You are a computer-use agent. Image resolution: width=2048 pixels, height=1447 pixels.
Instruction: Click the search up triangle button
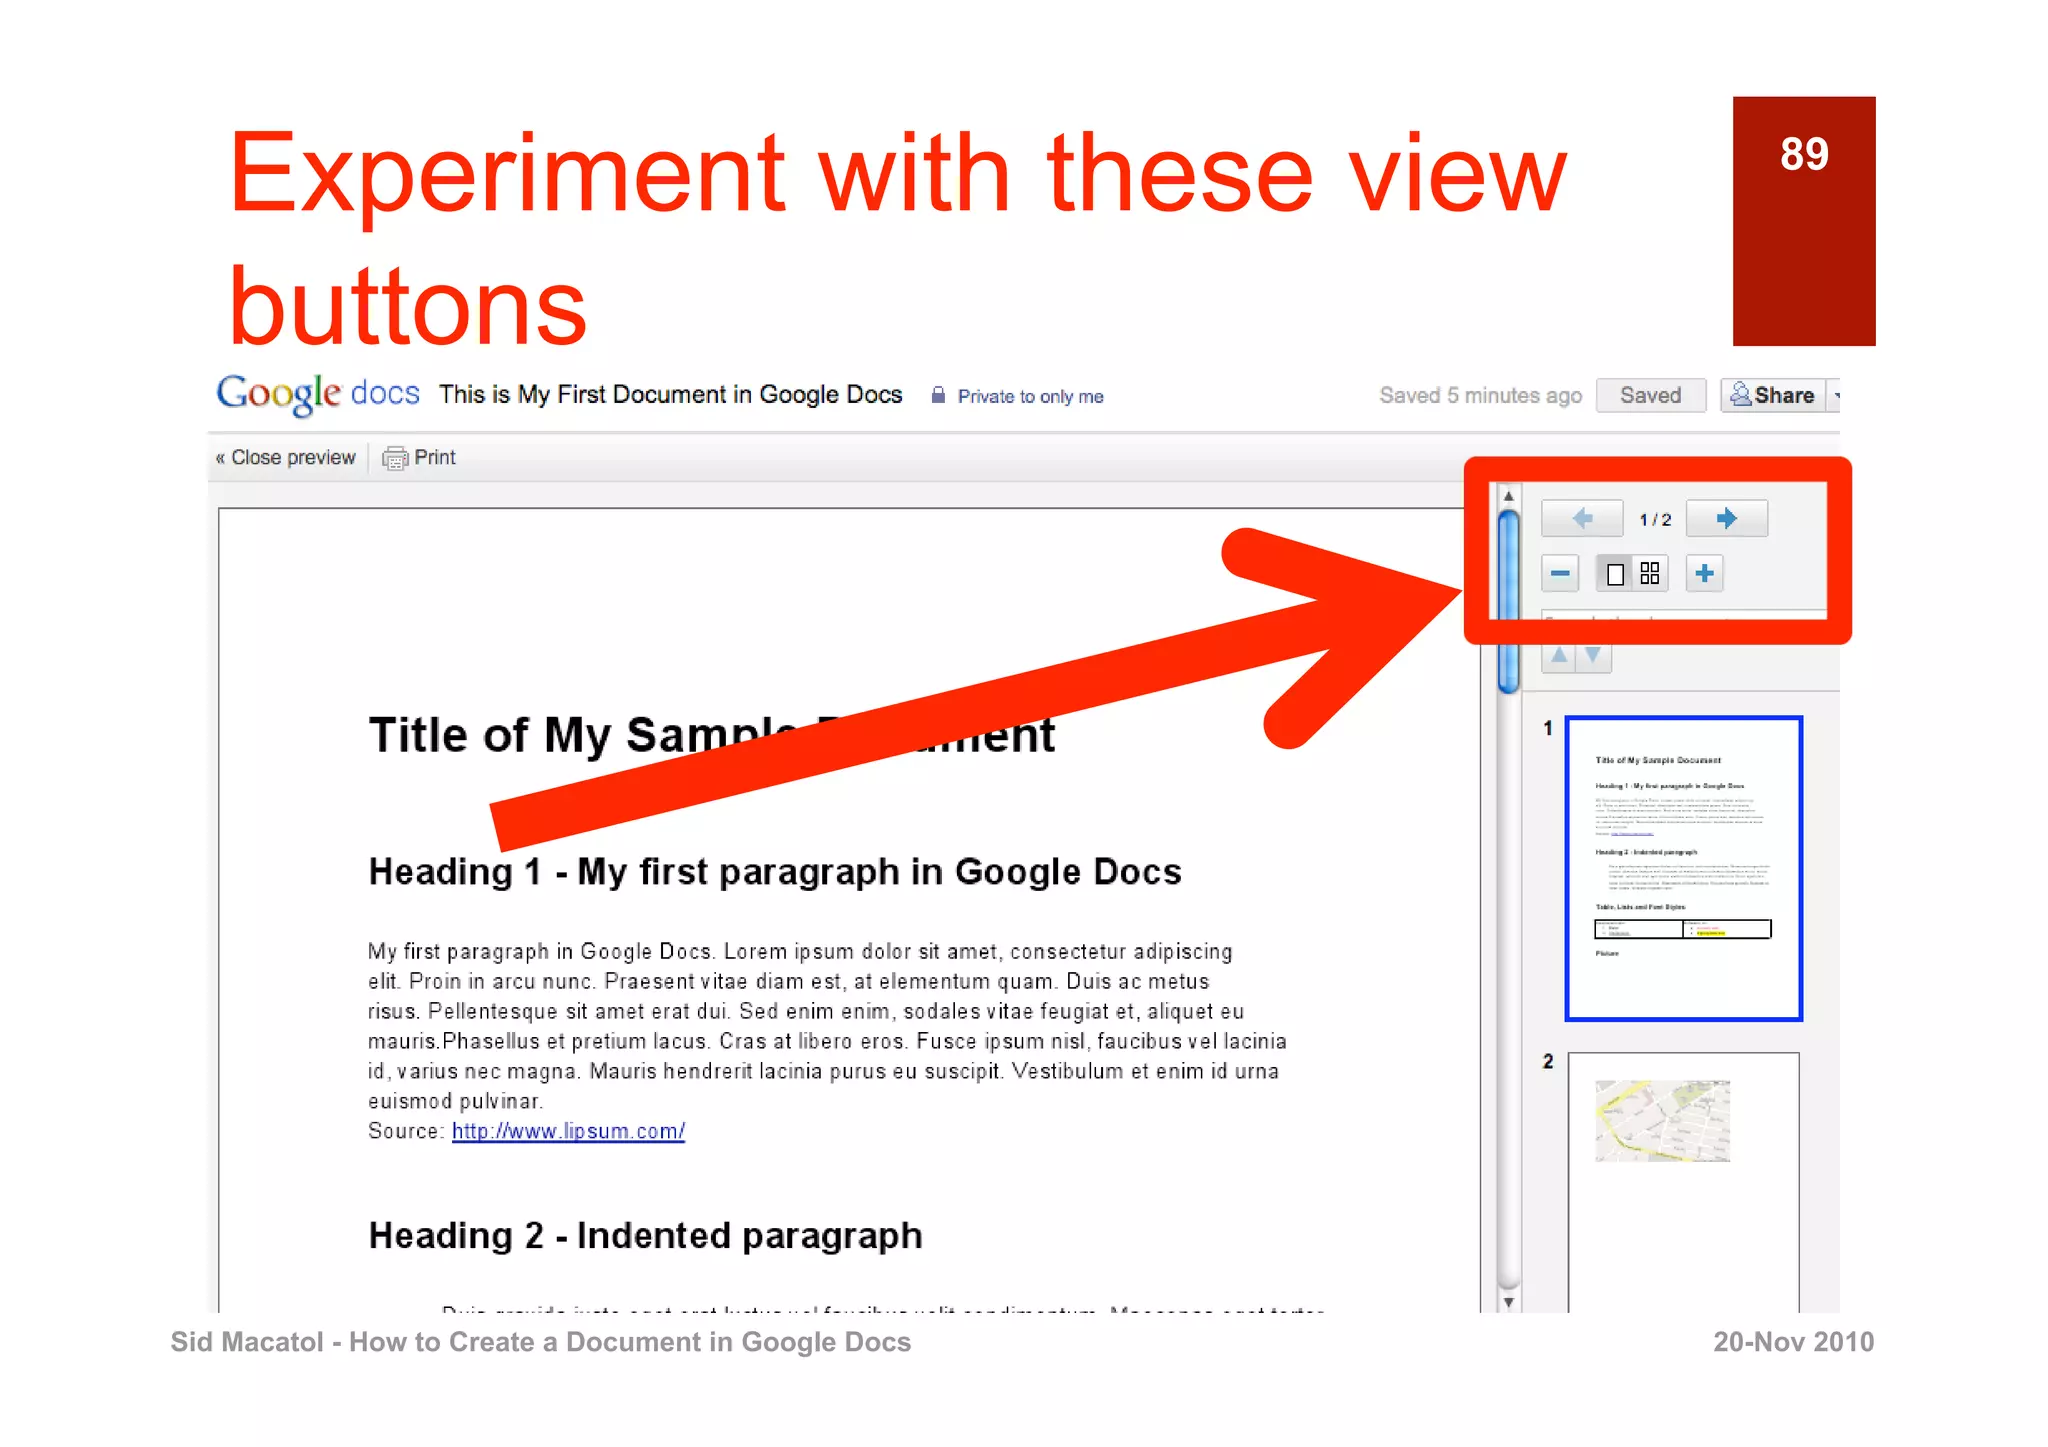(x=1559, y=656)
